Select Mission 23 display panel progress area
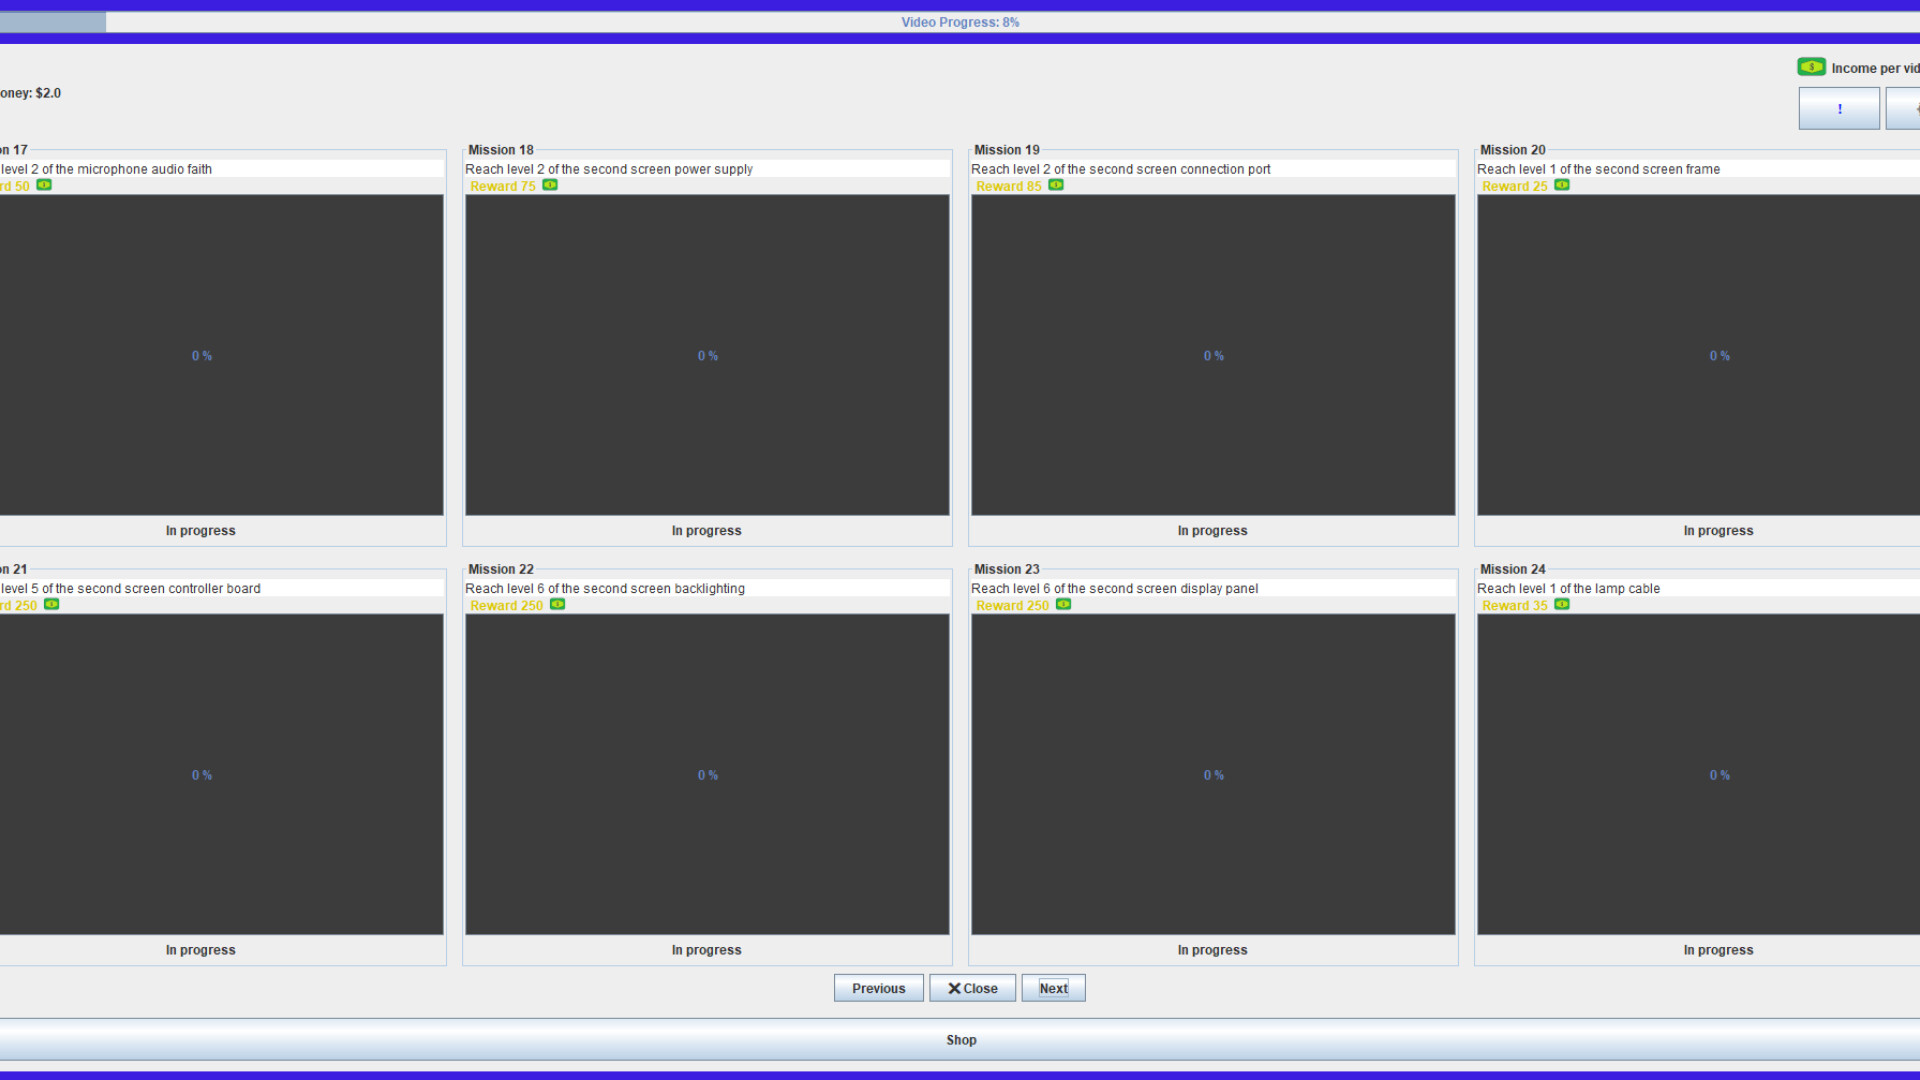Screen dimensions: 1920x1080 pos(1213,774)
